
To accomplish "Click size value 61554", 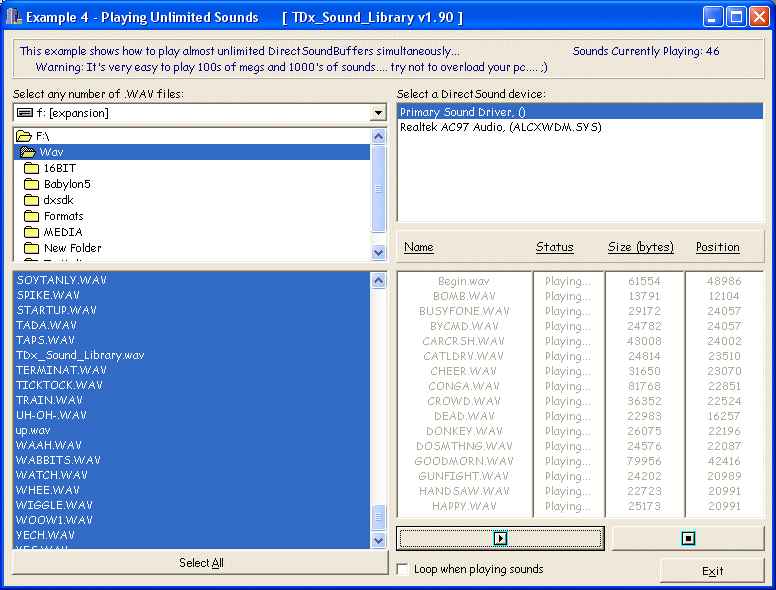I will coord(644,281).
